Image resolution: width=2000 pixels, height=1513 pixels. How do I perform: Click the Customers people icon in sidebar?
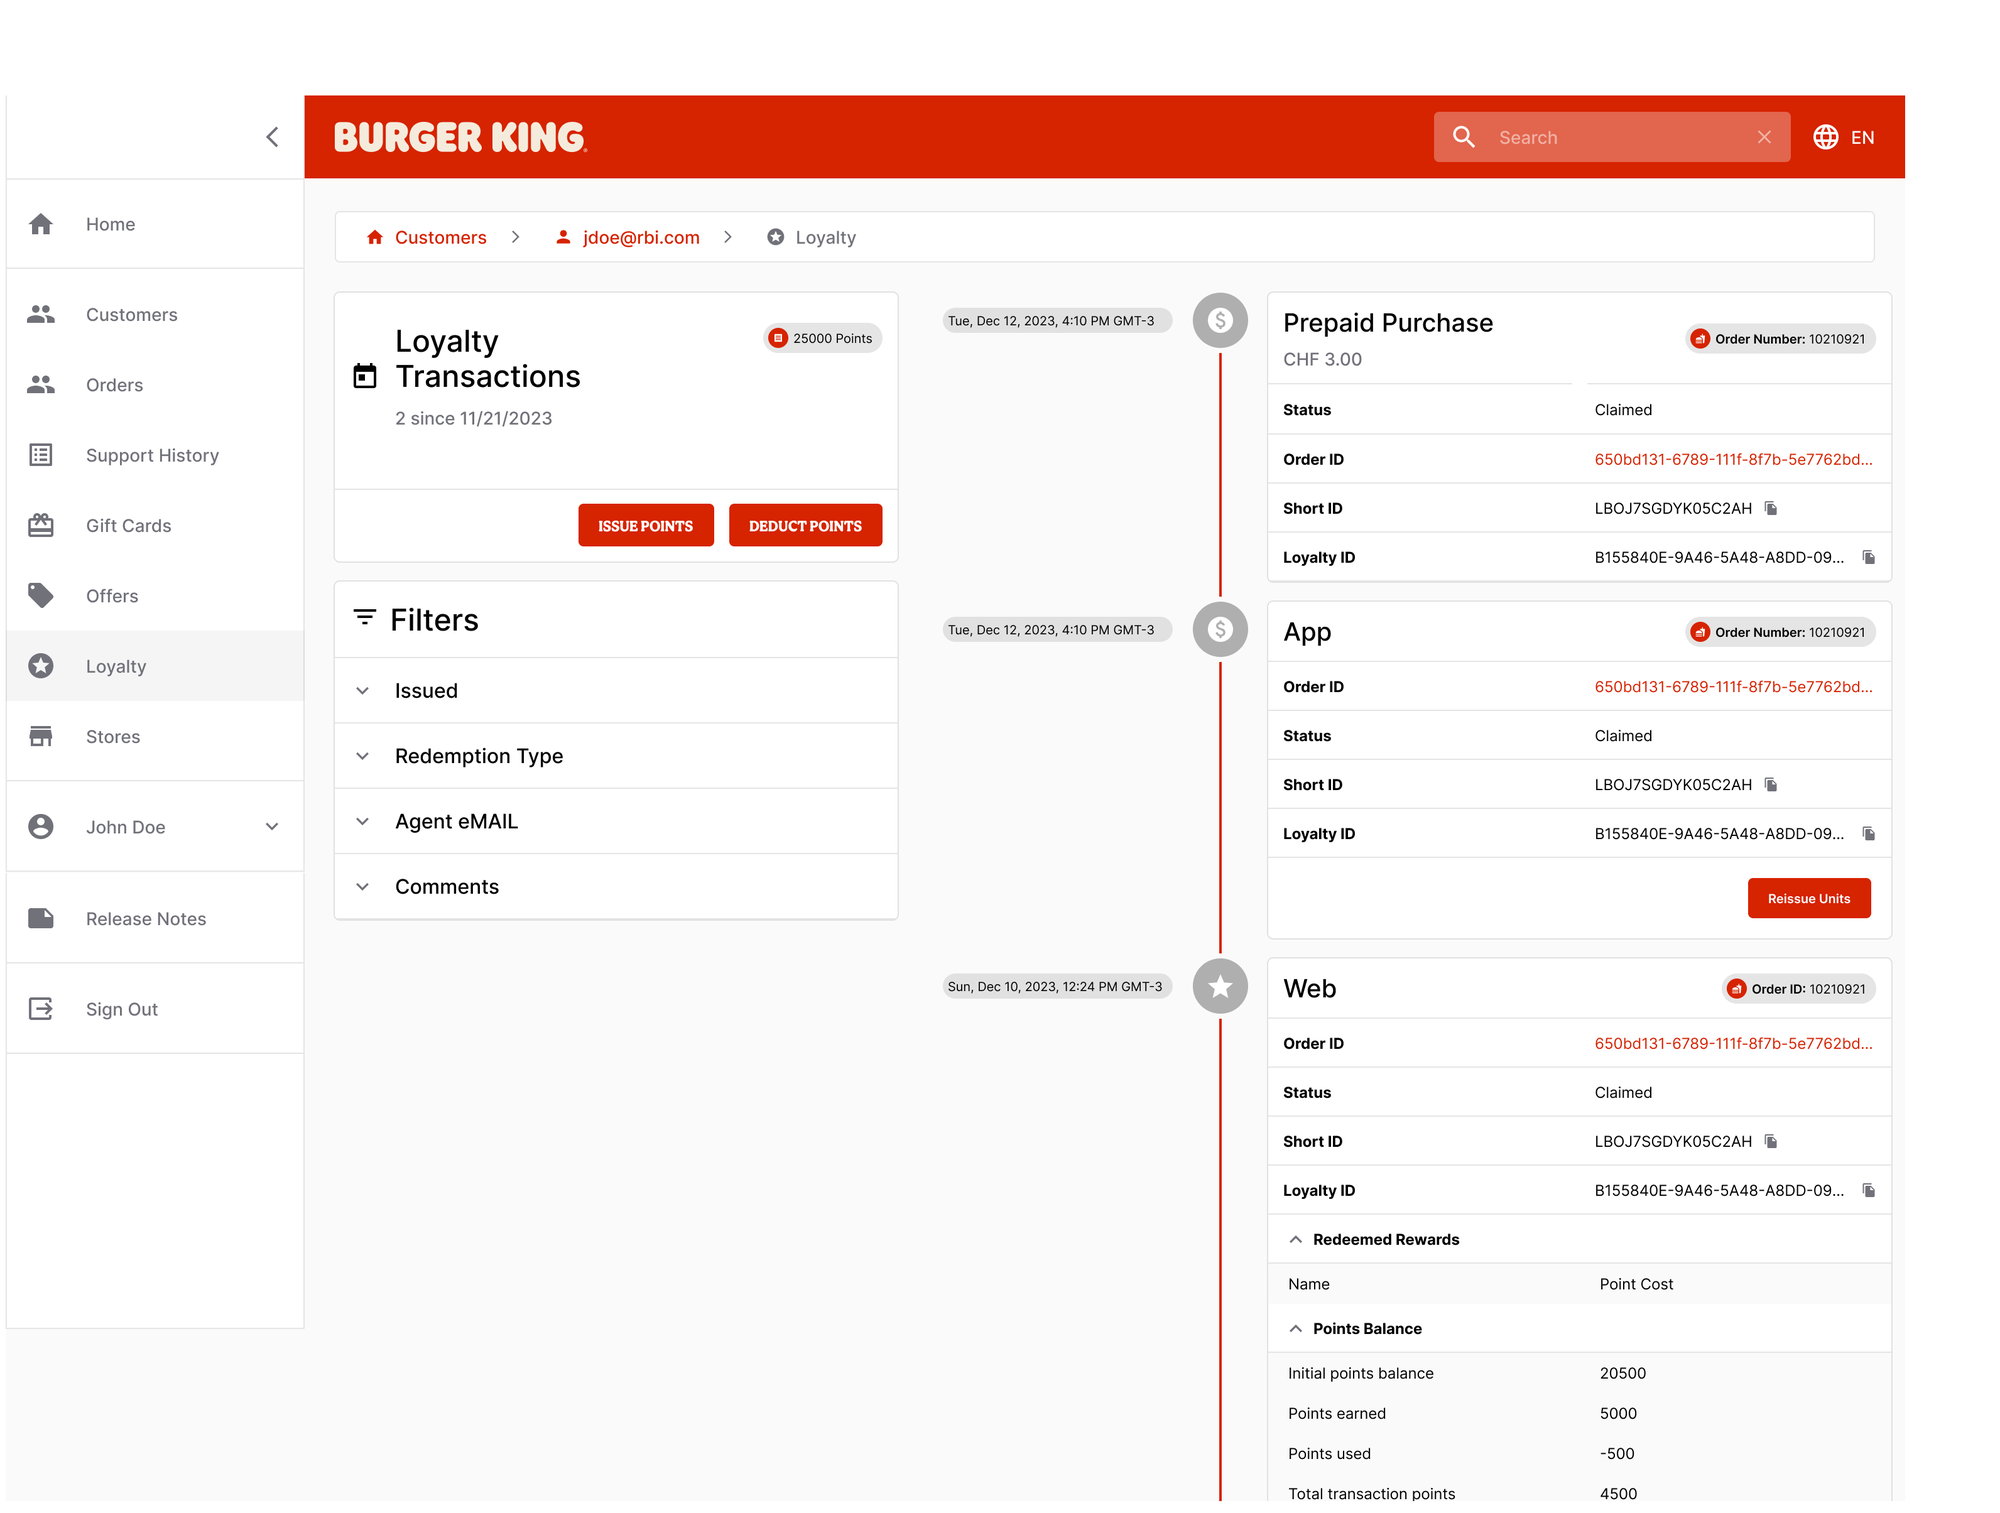pos(41,314)
